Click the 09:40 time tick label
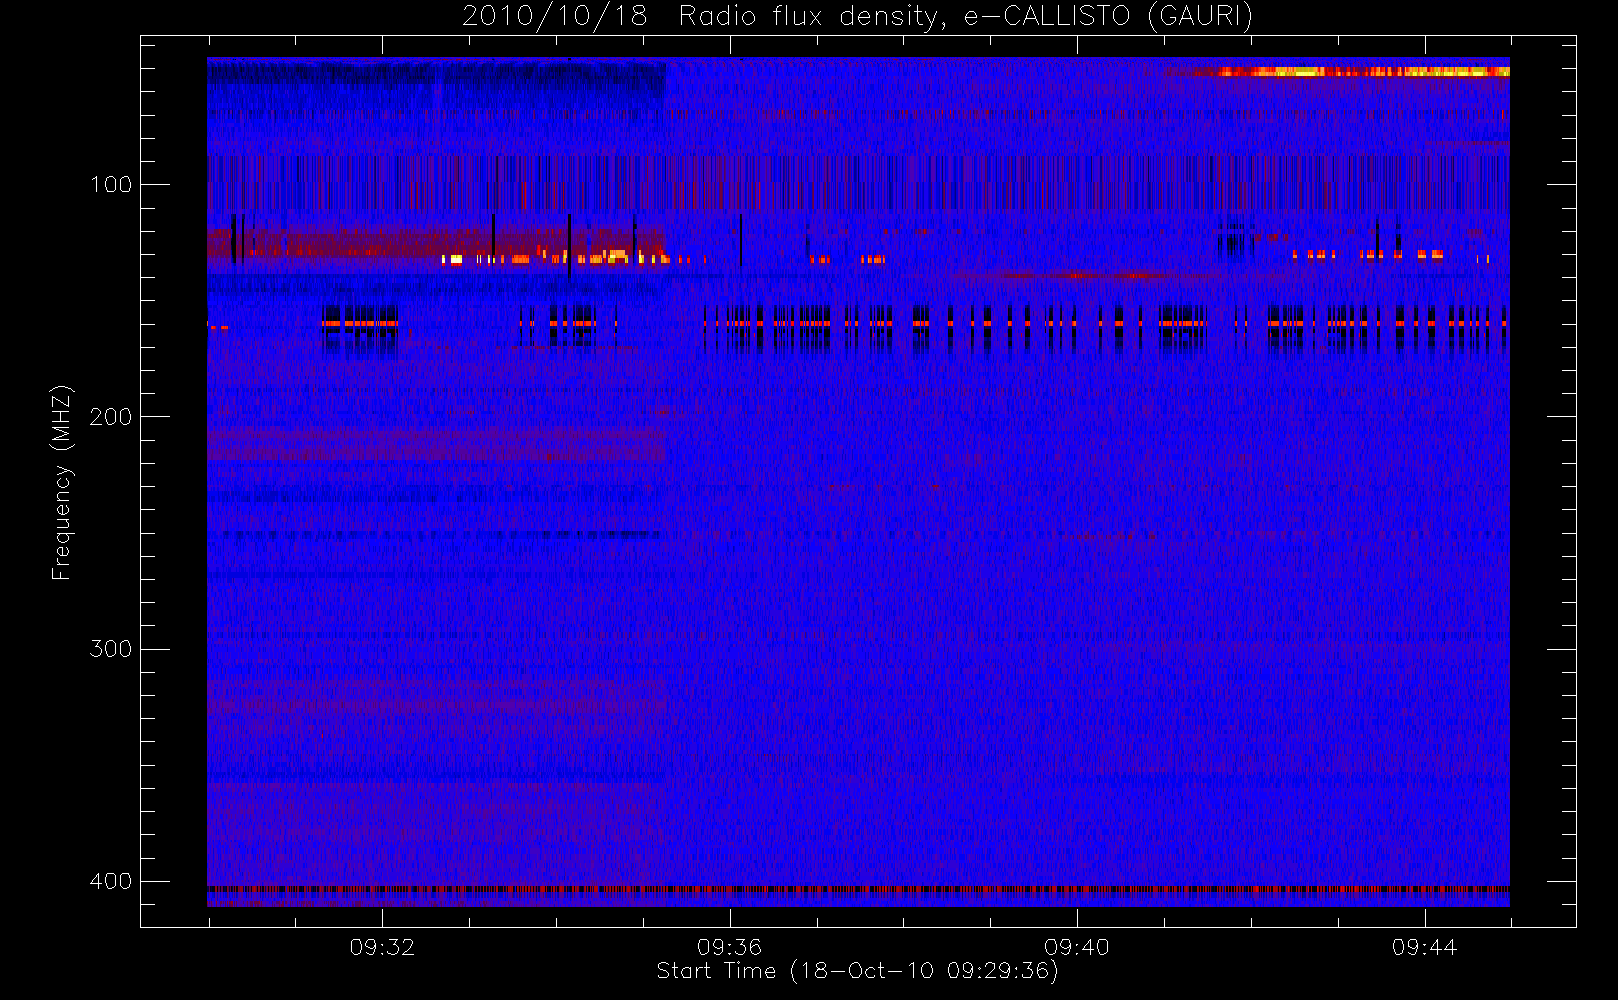This screenshot has height=1000, width=1618. pos(1077,946)
